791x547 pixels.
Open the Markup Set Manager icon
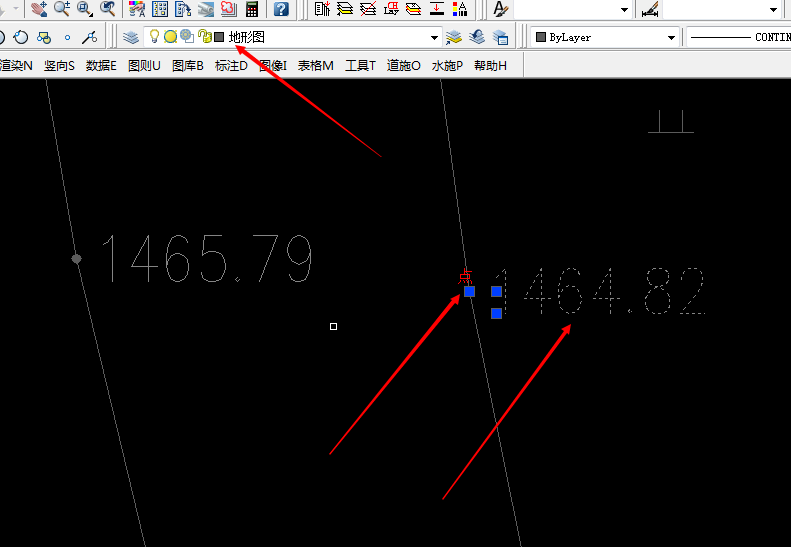229,9
